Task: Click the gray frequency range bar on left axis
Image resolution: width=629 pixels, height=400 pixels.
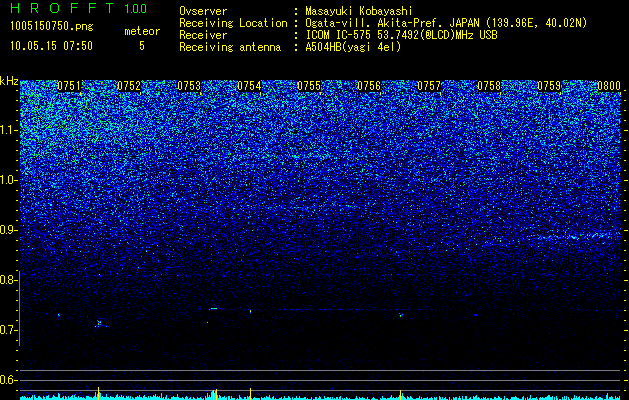Action: (19, 309)
